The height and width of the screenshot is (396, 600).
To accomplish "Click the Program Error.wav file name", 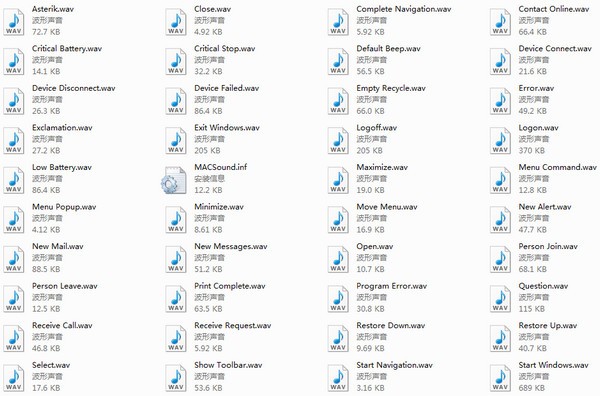I will pos(391,286).
